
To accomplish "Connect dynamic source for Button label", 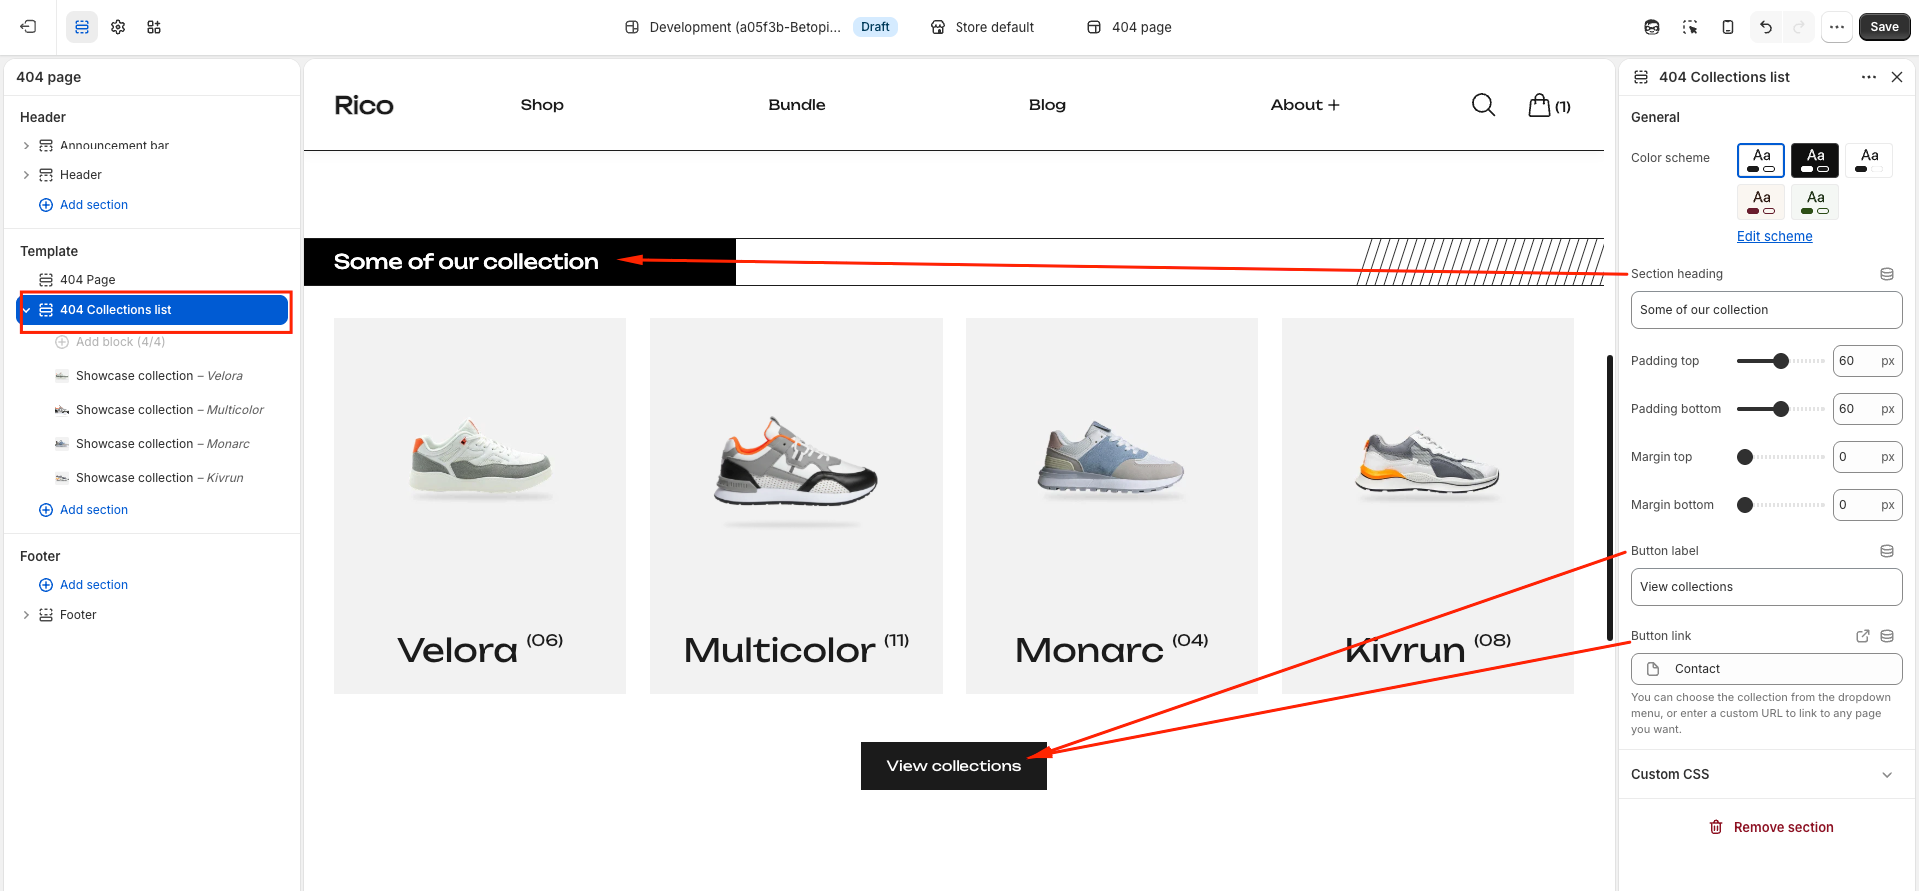I will [1887, 551].
